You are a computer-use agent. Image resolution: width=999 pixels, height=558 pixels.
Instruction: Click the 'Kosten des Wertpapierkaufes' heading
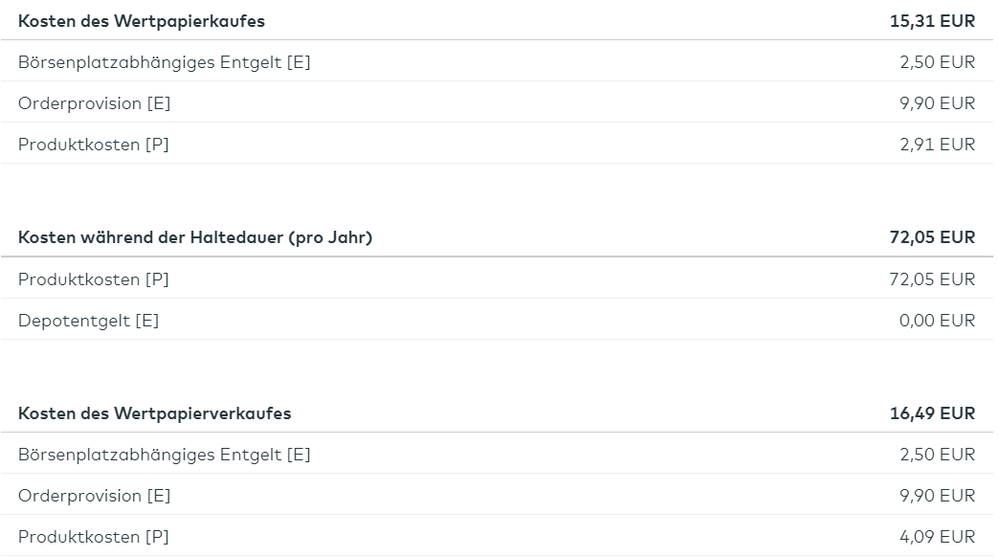[x=141, y=21]
